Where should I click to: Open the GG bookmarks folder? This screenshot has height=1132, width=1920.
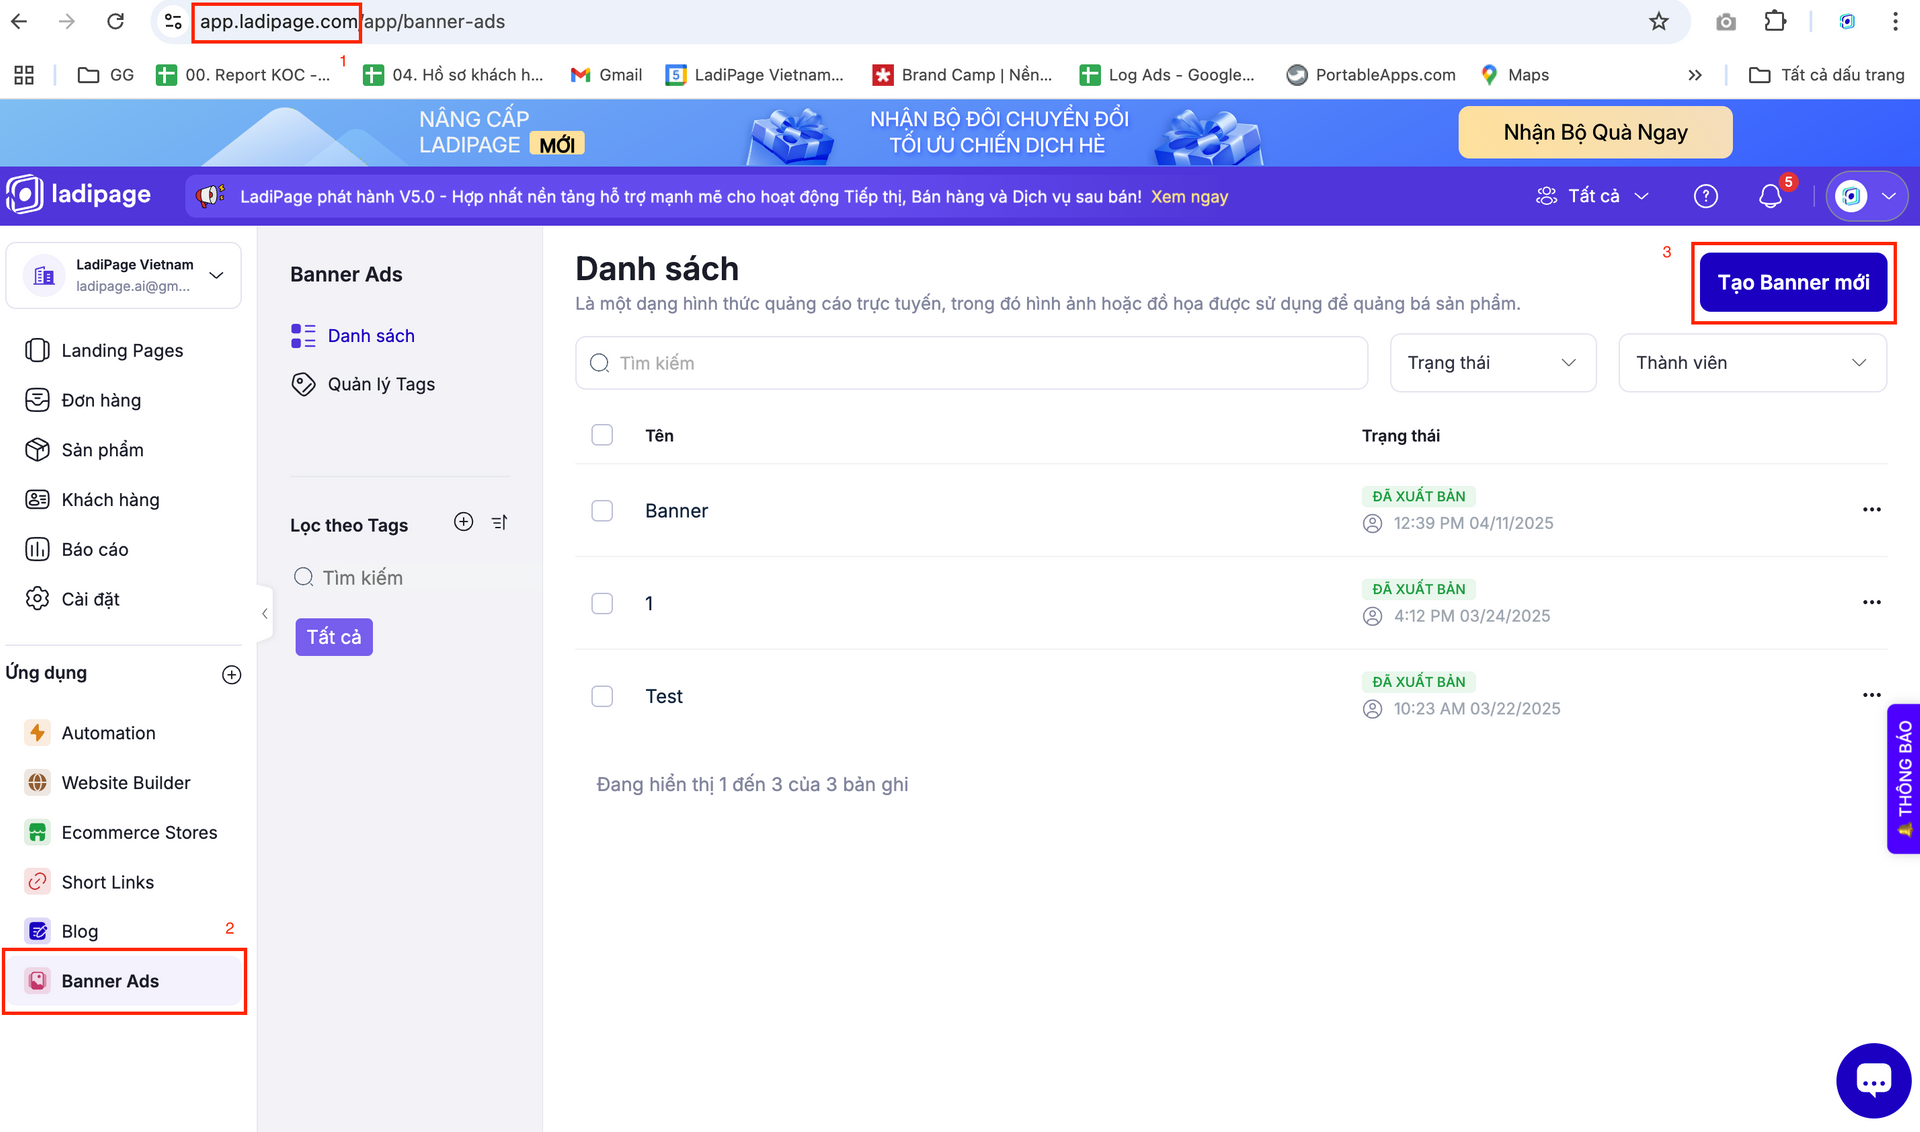pyautogui.click(x=105, y=75)
